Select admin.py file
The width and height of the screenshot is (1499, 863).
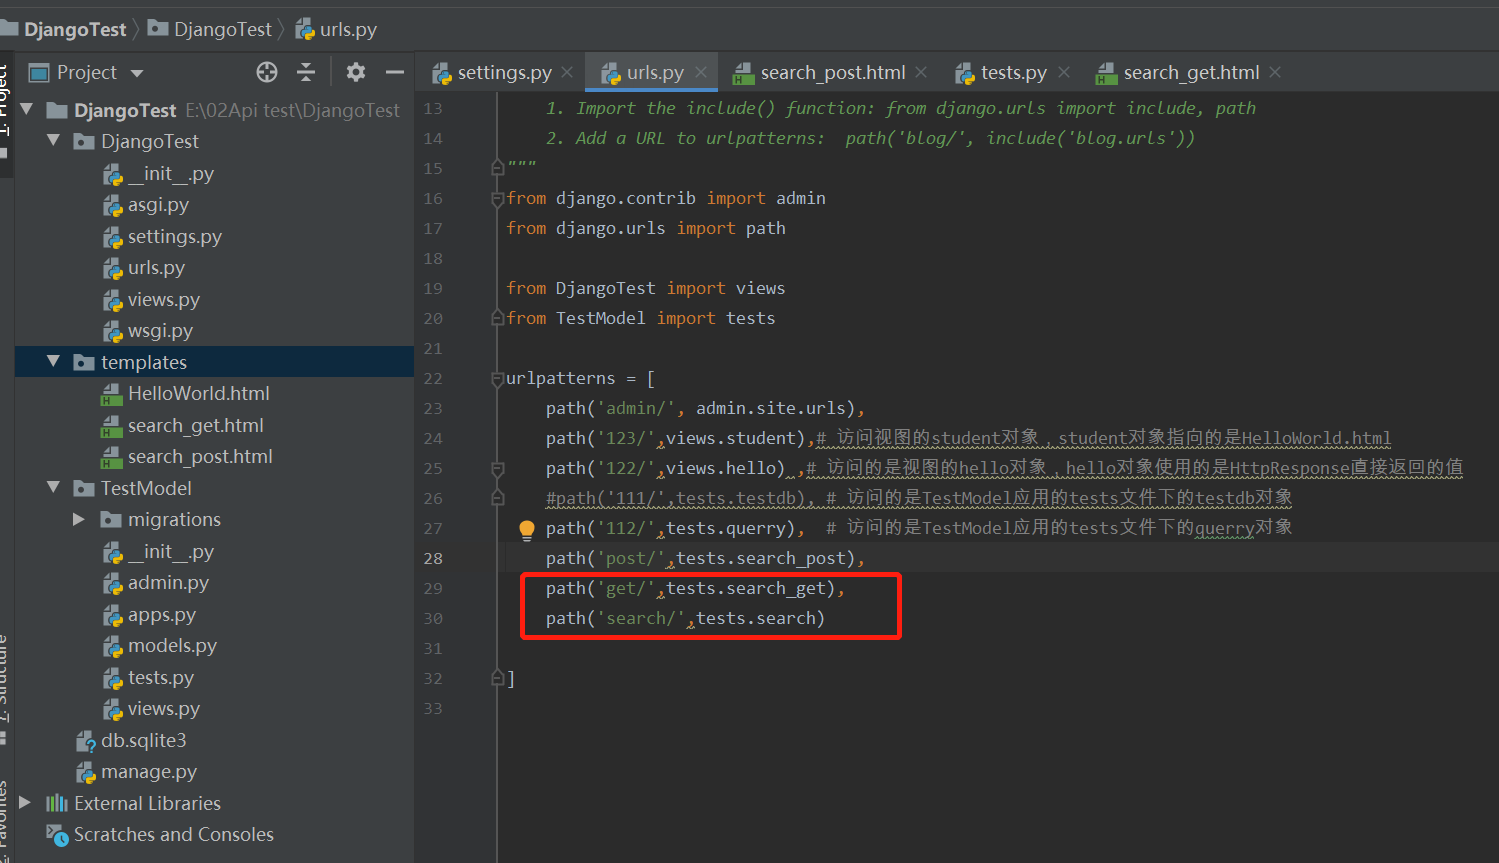(168, 582)
